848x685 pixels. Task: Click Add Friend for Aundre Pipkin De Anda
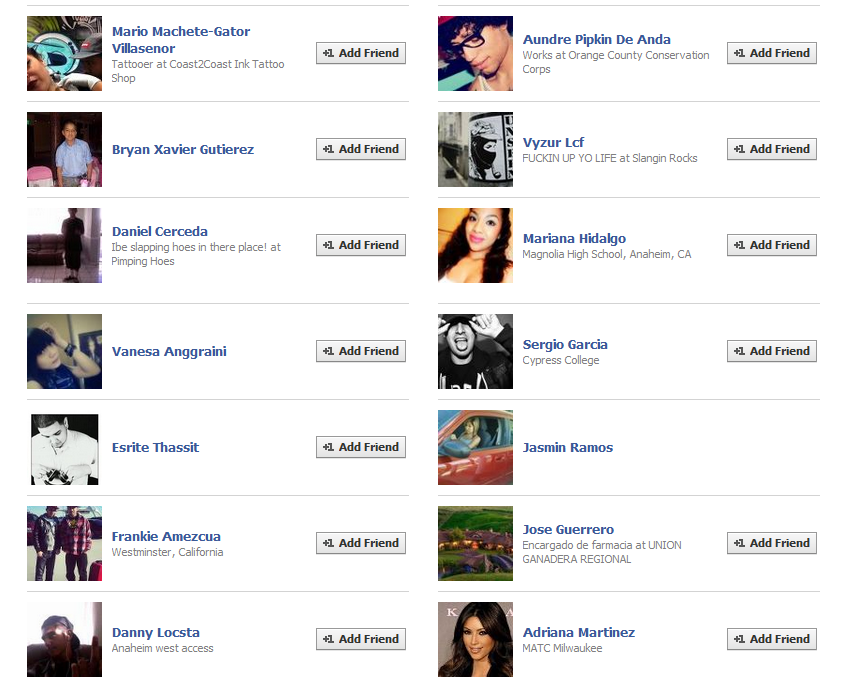click(x=772, y=53)
